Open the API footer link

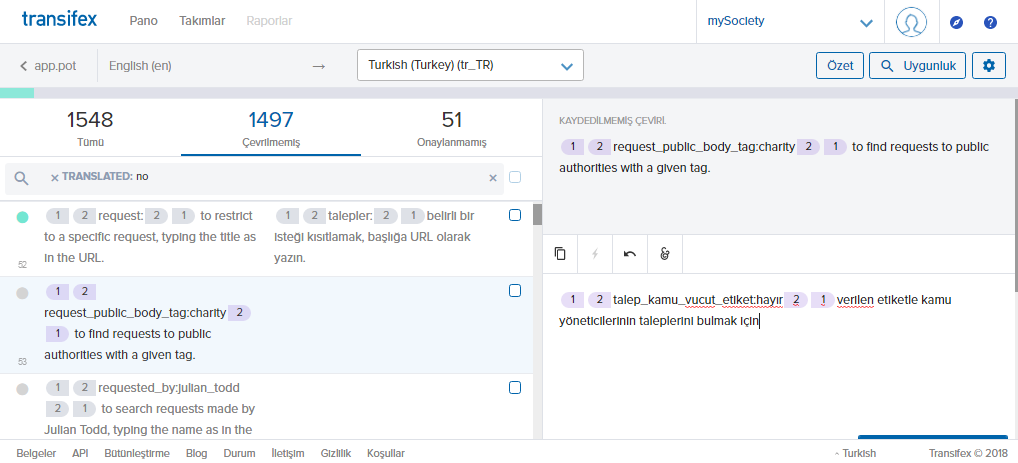tap(81, 453)
